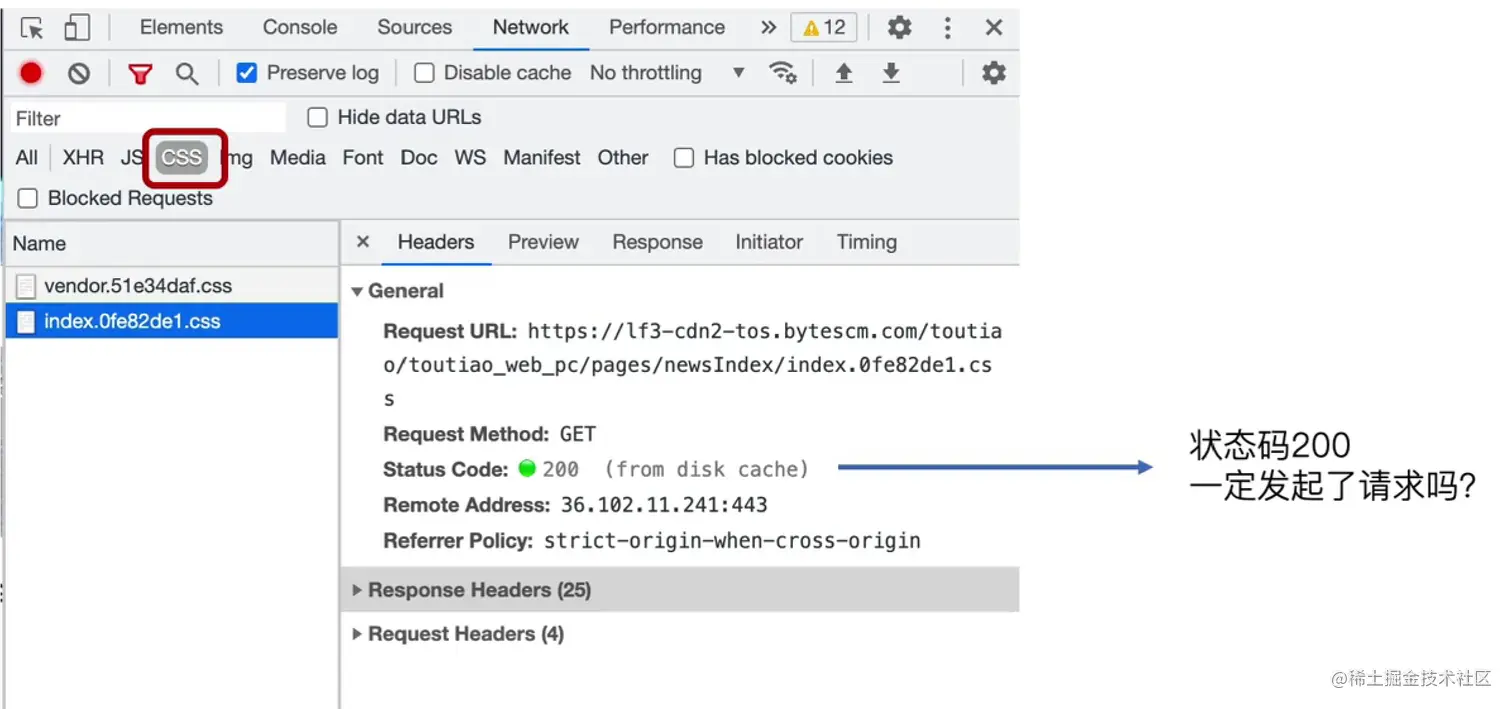Clear the network log

click(79, 73)
